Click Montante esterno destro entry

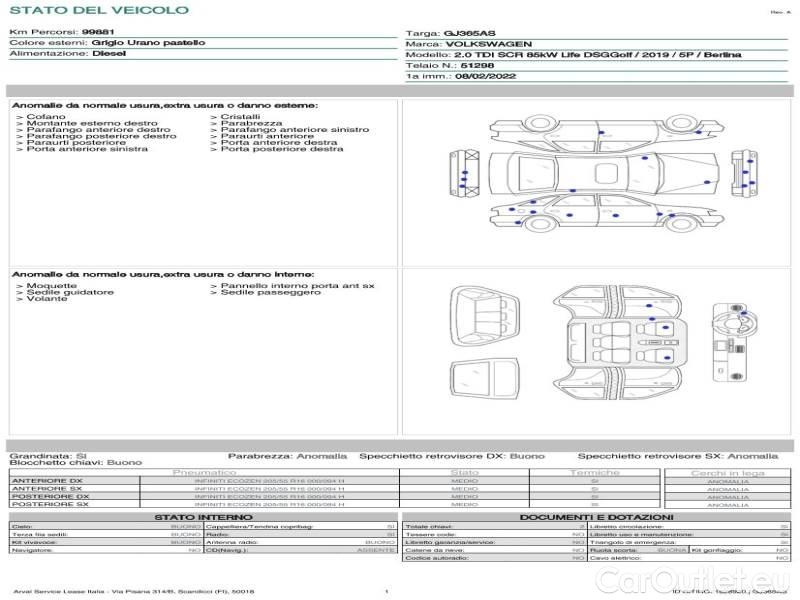(92, 123)
